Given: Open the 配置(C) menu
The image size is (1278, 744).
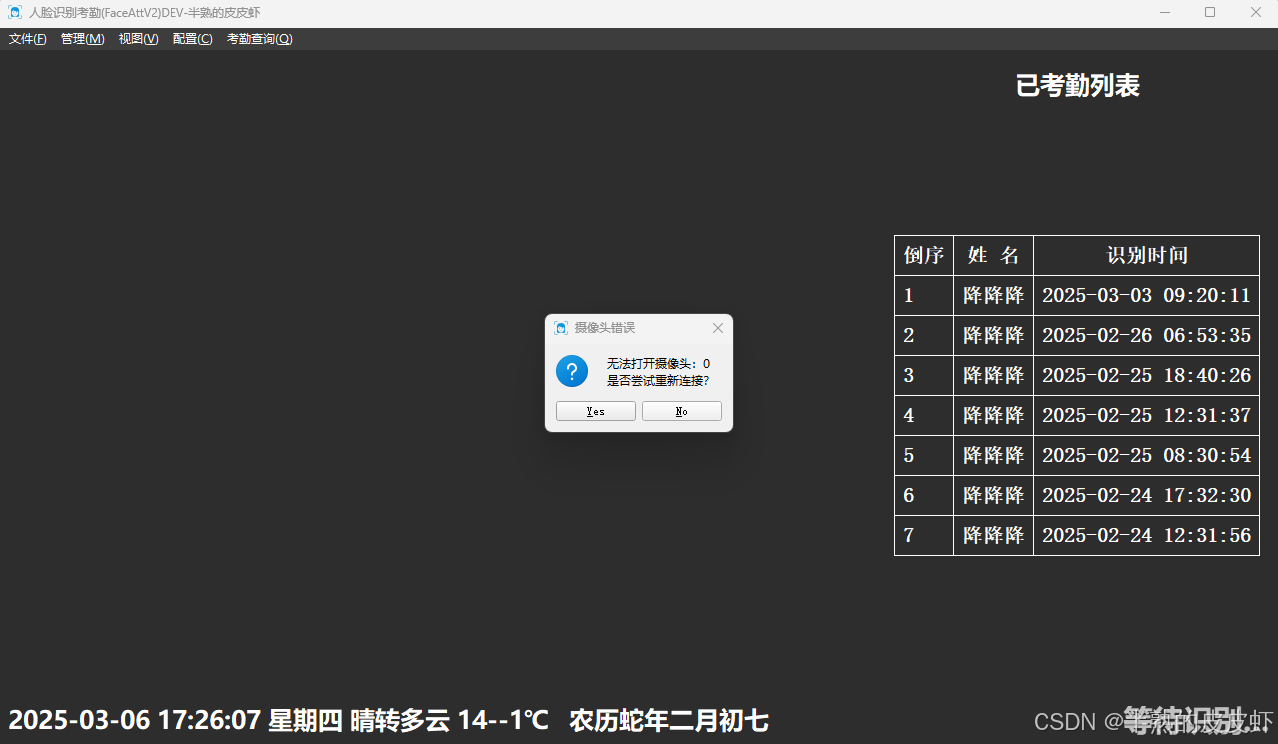Looking at the screenshot, I should 192,39.
